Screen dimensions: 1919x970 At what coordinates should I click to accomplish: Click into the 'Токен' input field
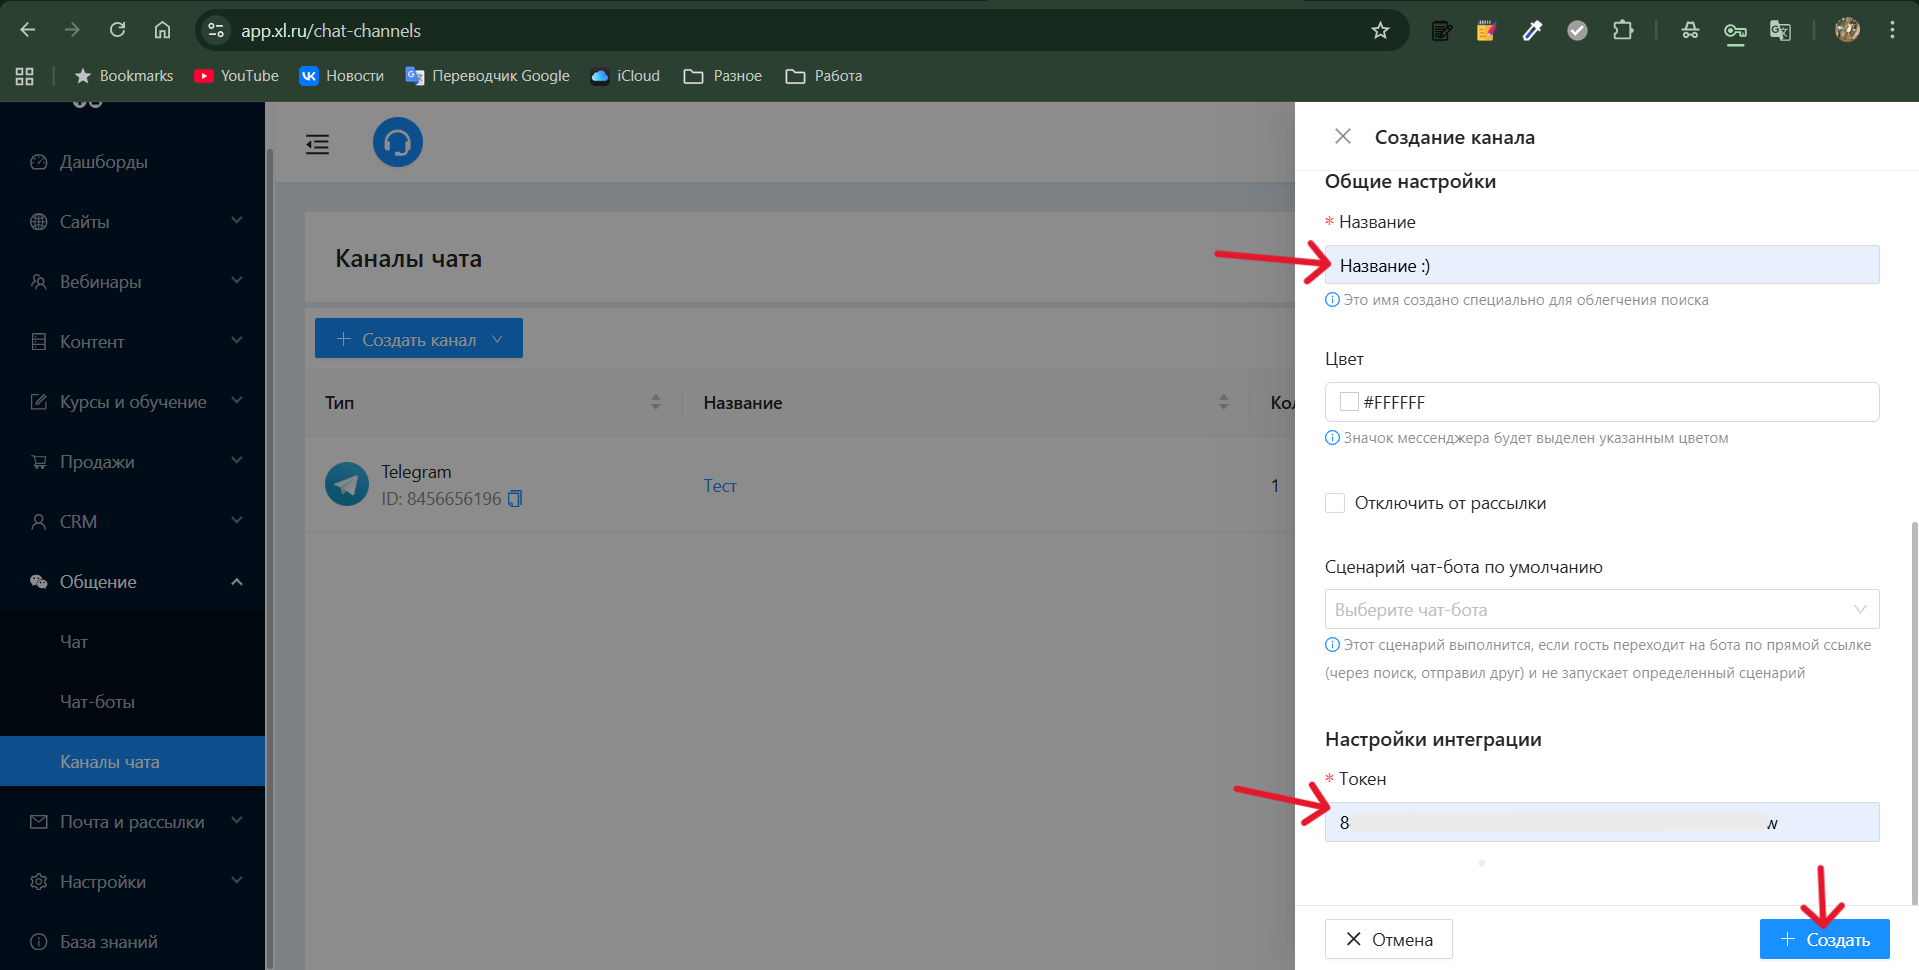(x=1601, y=823)
